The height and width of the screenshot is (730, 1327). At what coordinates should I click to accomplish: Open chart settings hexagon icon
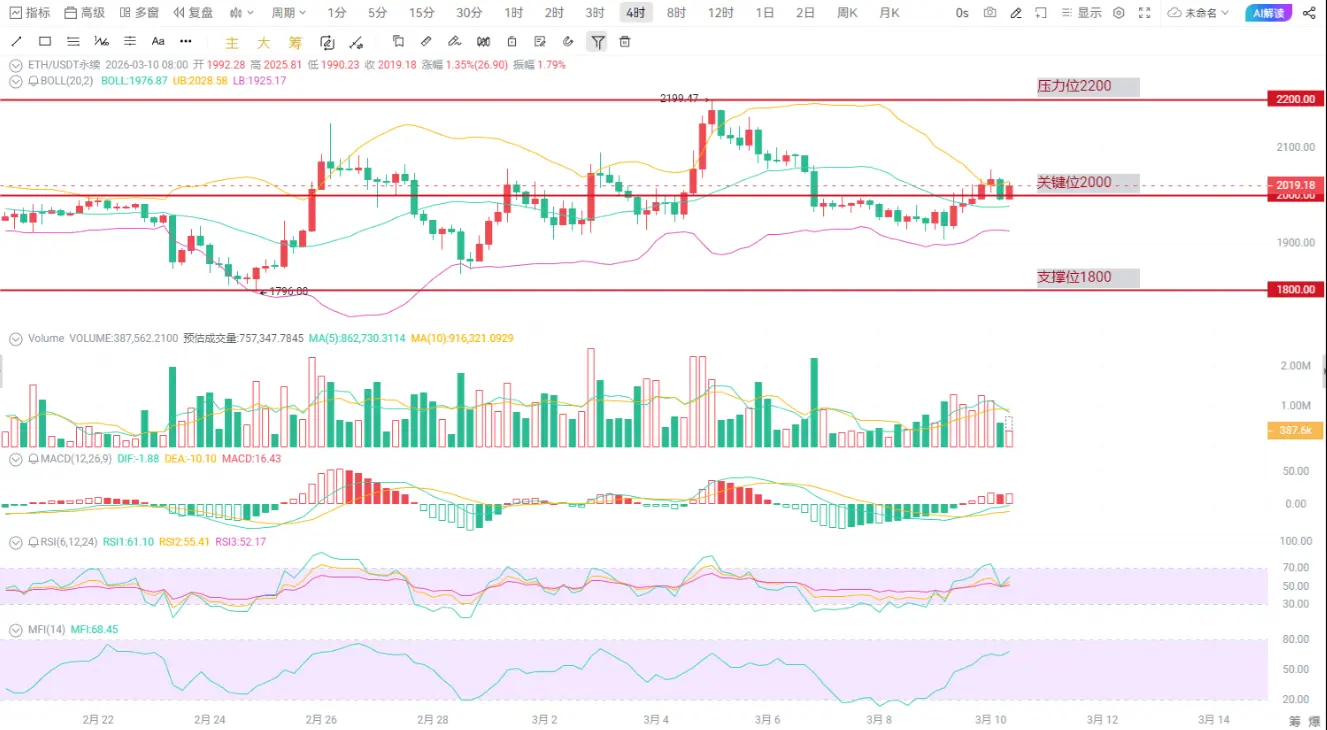[1118, 13]
